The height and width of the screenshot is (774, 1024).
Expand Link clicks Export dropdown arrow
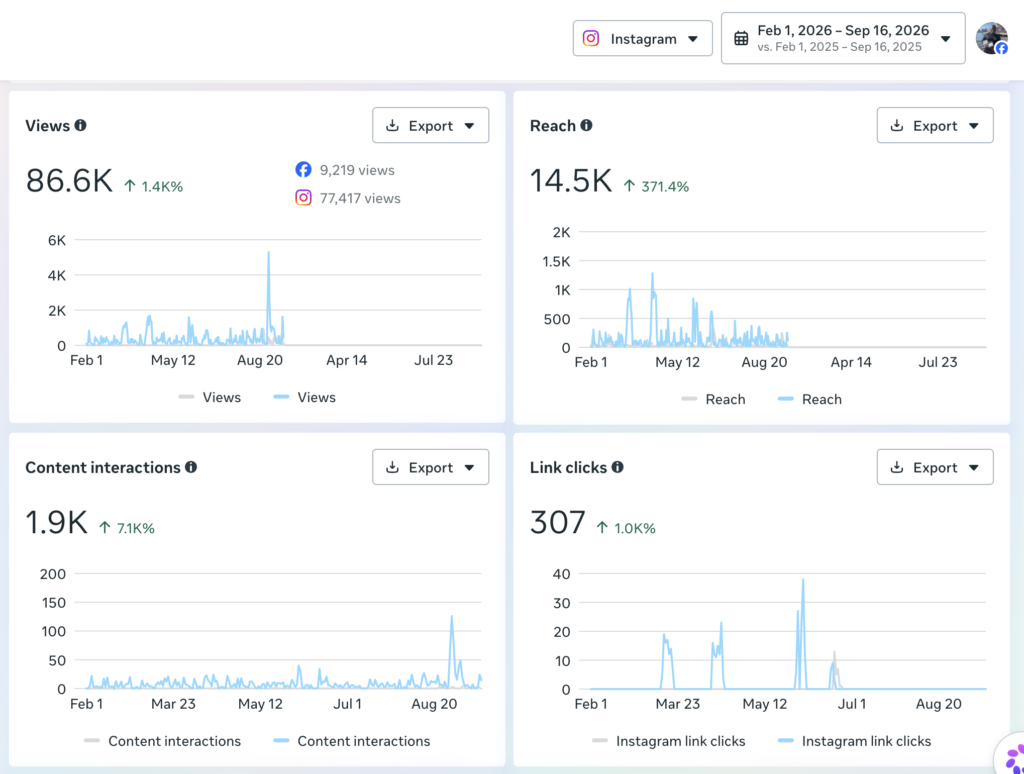[x=974, y=468]
